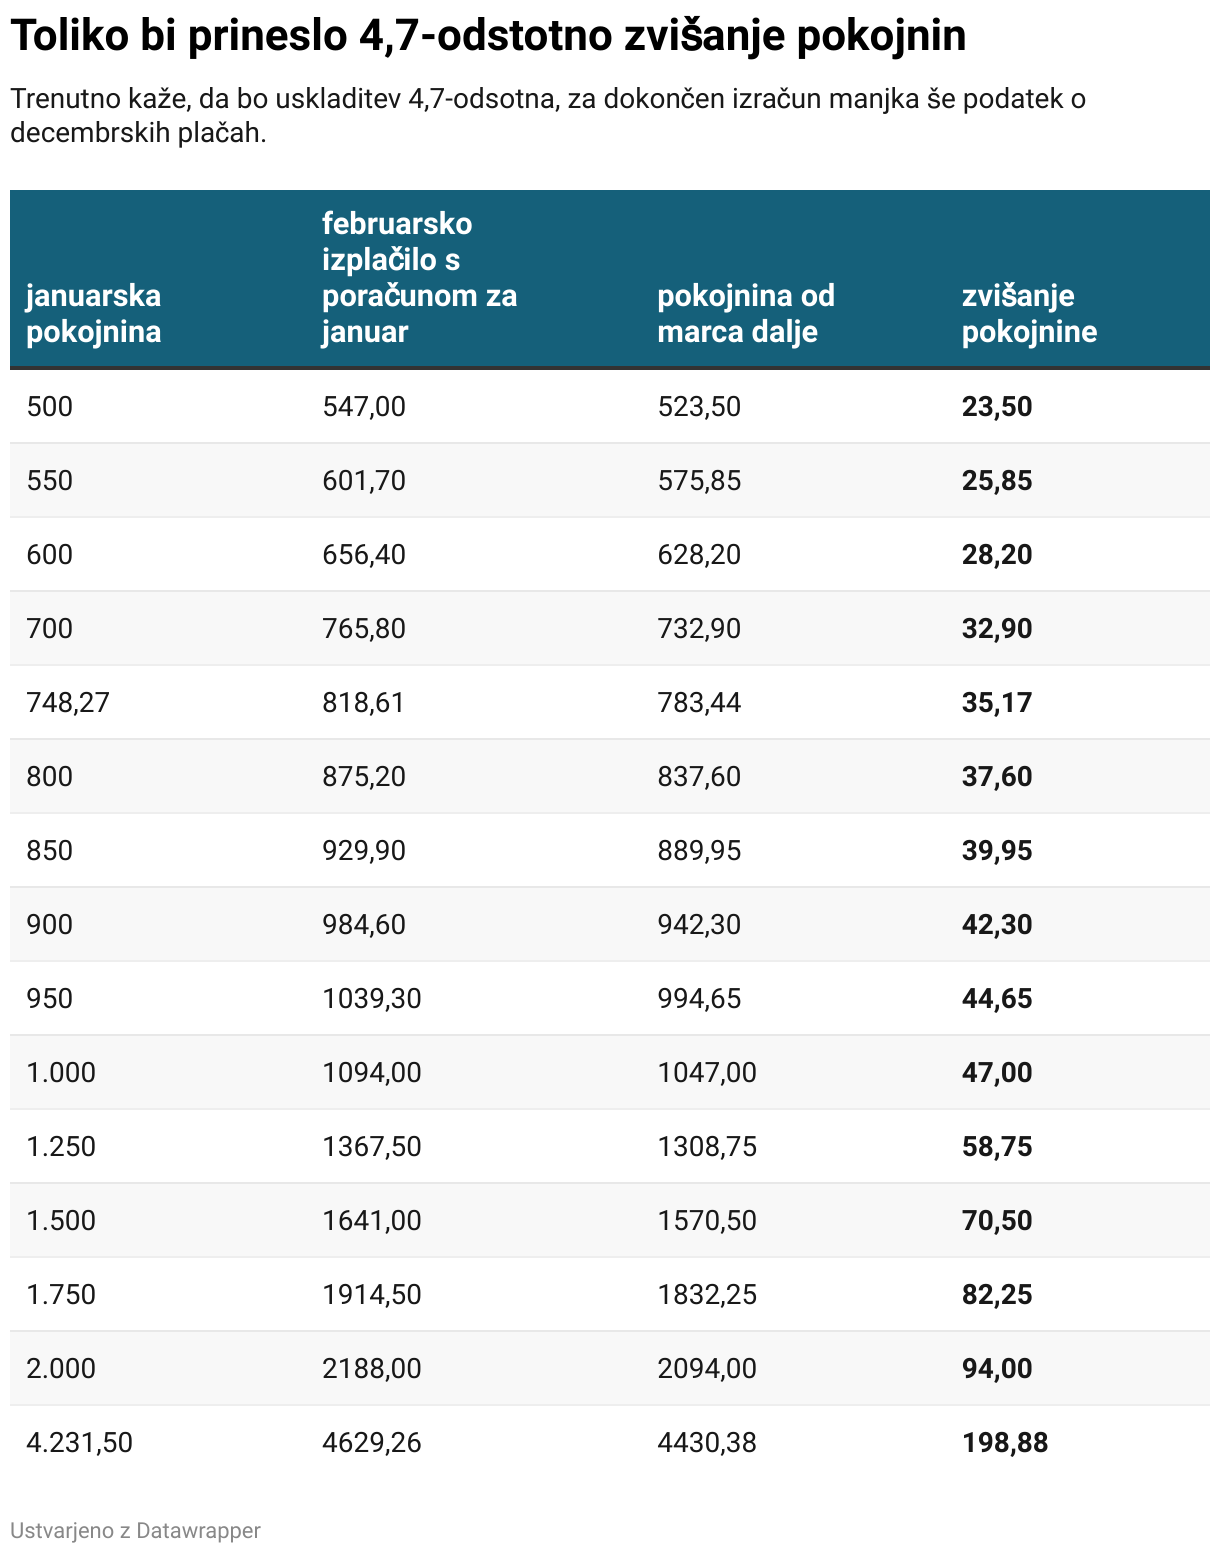Click the "zvišanje pokojnine" column header
Viewport: 1220px width, 1554px height.
point(1029,313)
